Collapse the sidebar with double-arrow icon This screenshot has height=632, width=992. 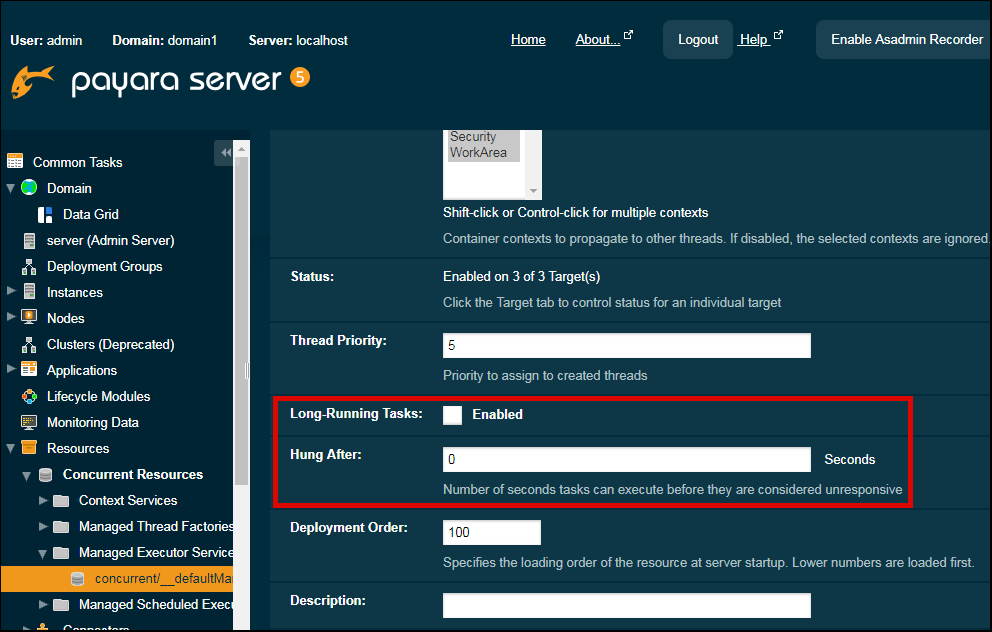pyautogui.click(x=225, y=152)
